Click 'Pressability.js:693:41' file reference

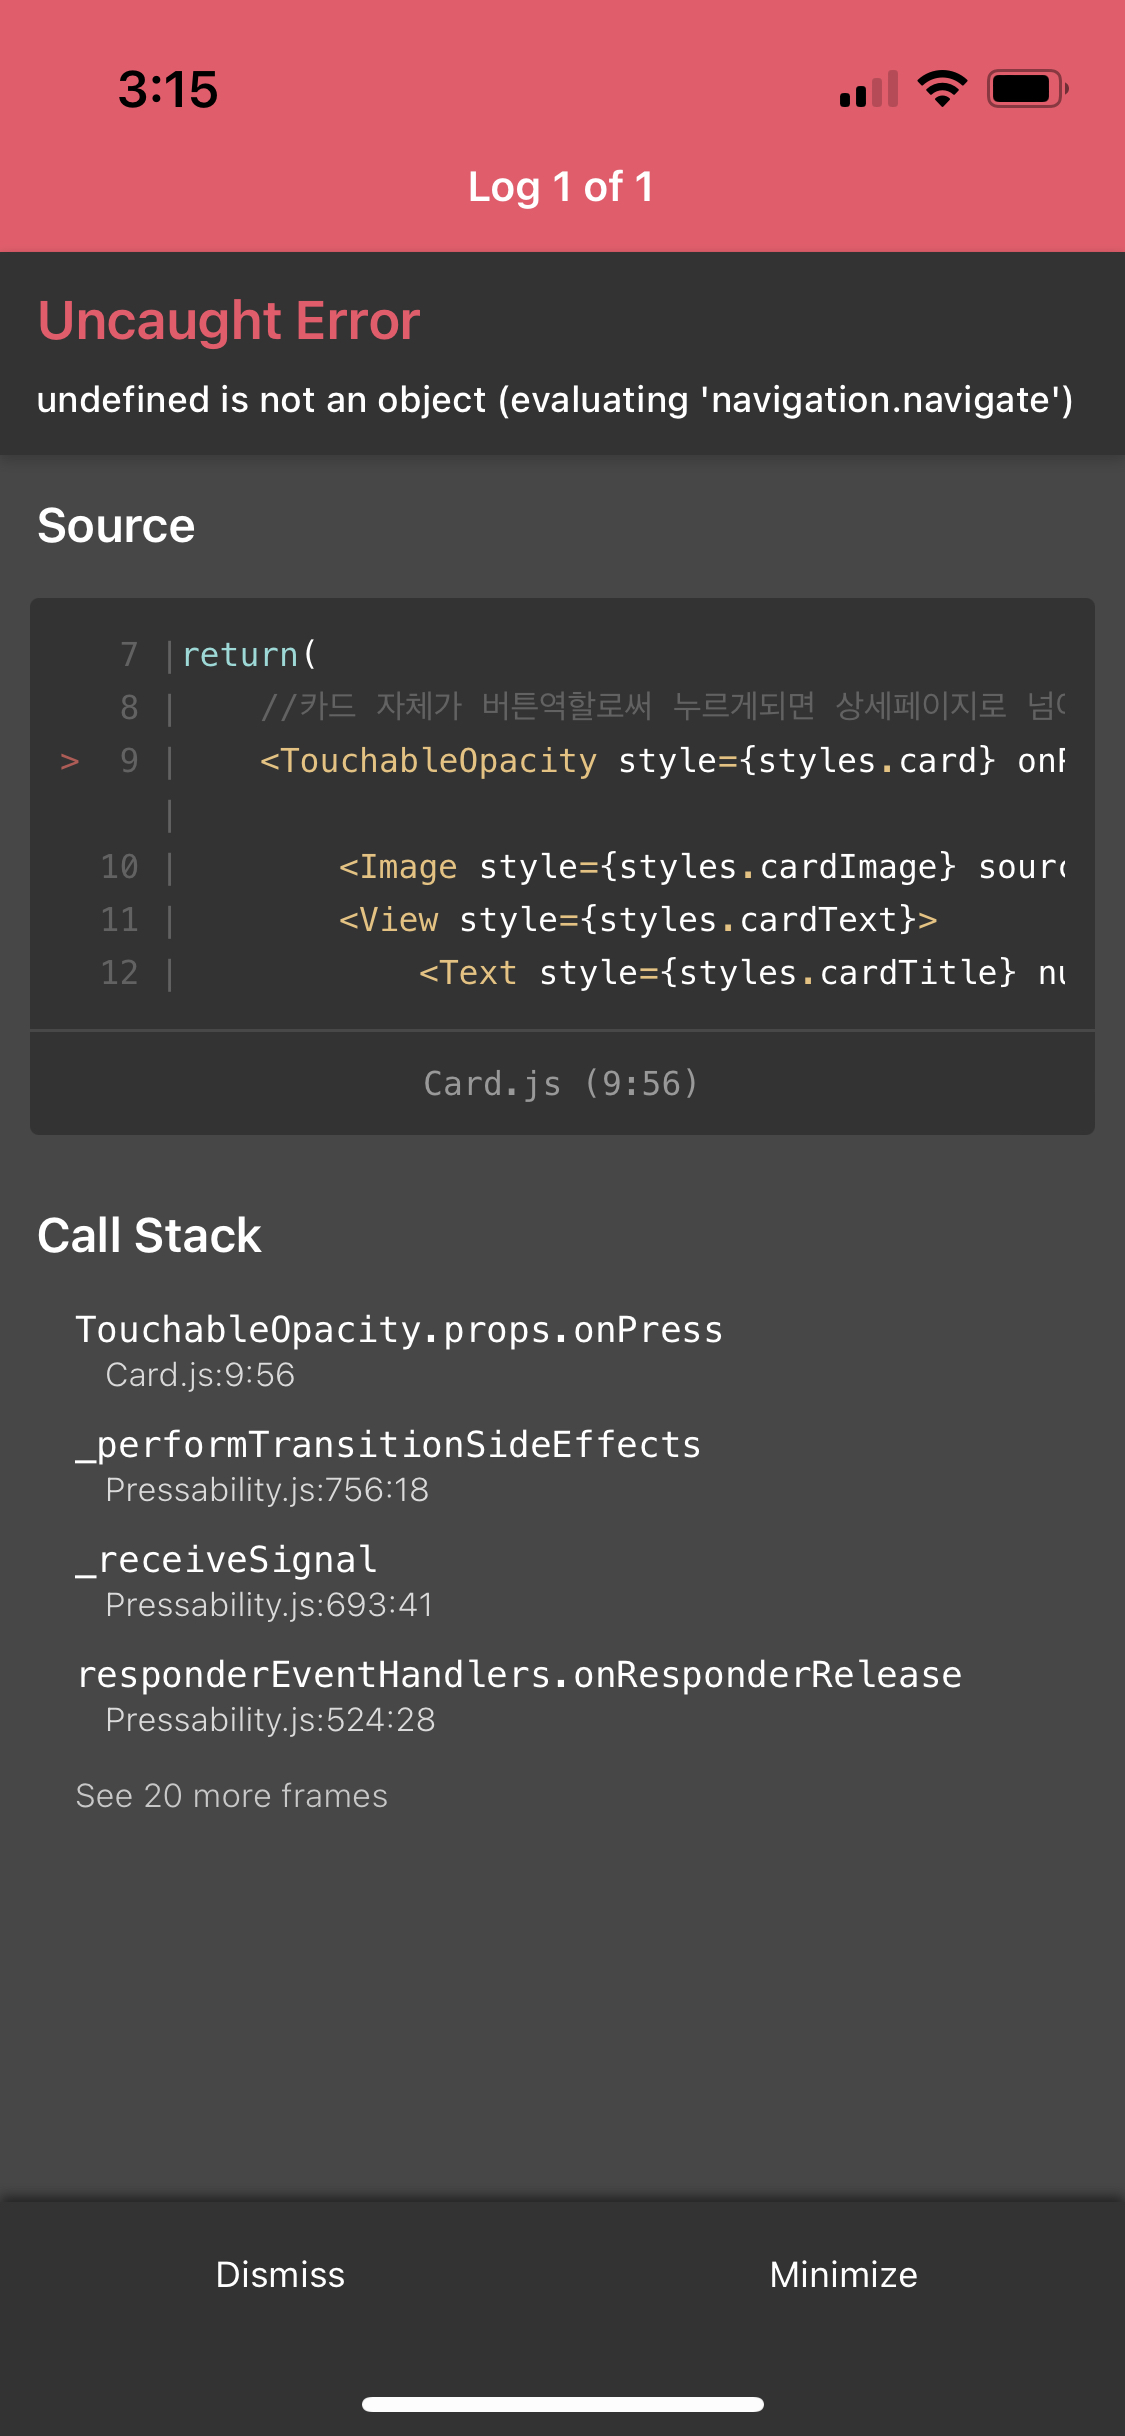(x=269, y=1605)
